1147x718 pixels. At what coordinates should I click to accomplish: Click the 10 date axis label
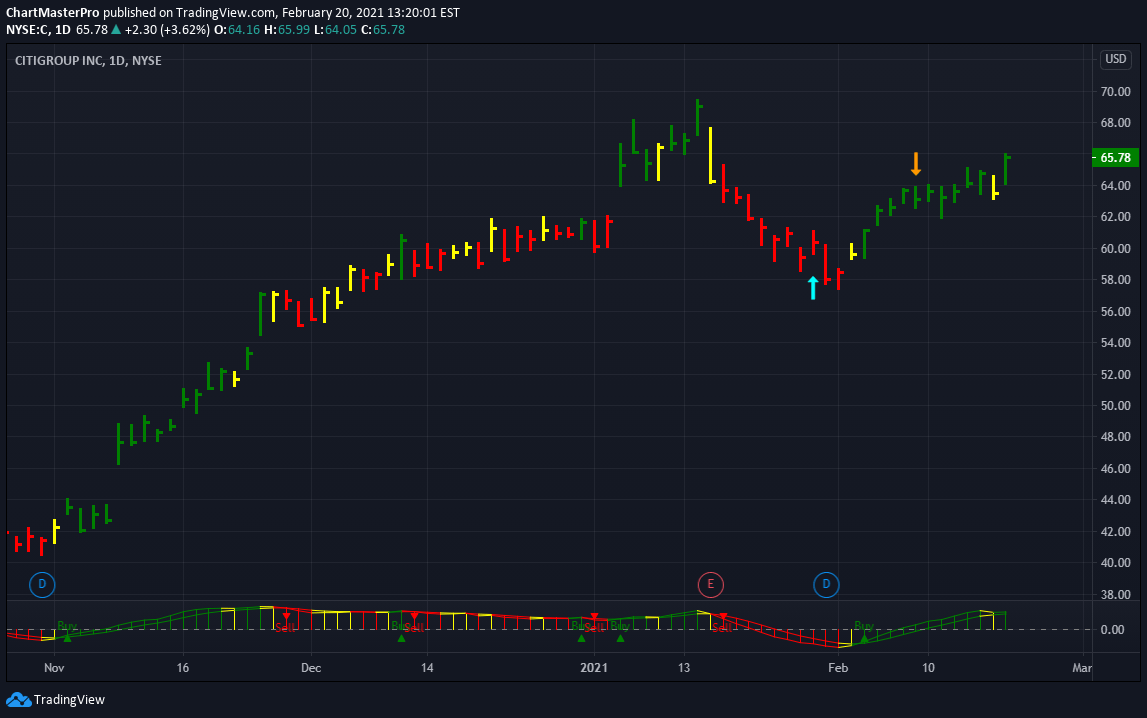(x=928, y=668)
